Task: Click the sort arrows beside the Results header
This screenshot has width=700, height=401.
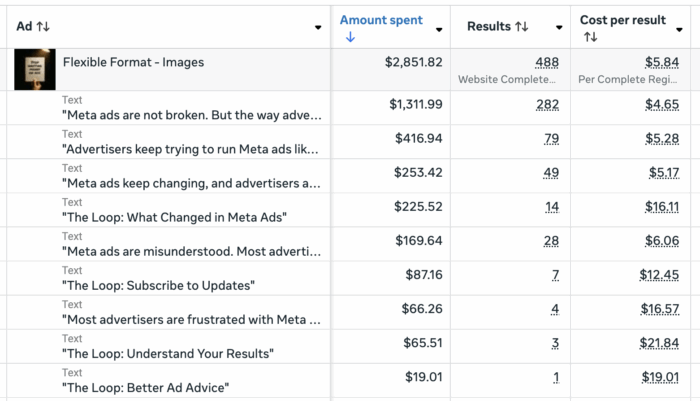Action: [520, 27]
